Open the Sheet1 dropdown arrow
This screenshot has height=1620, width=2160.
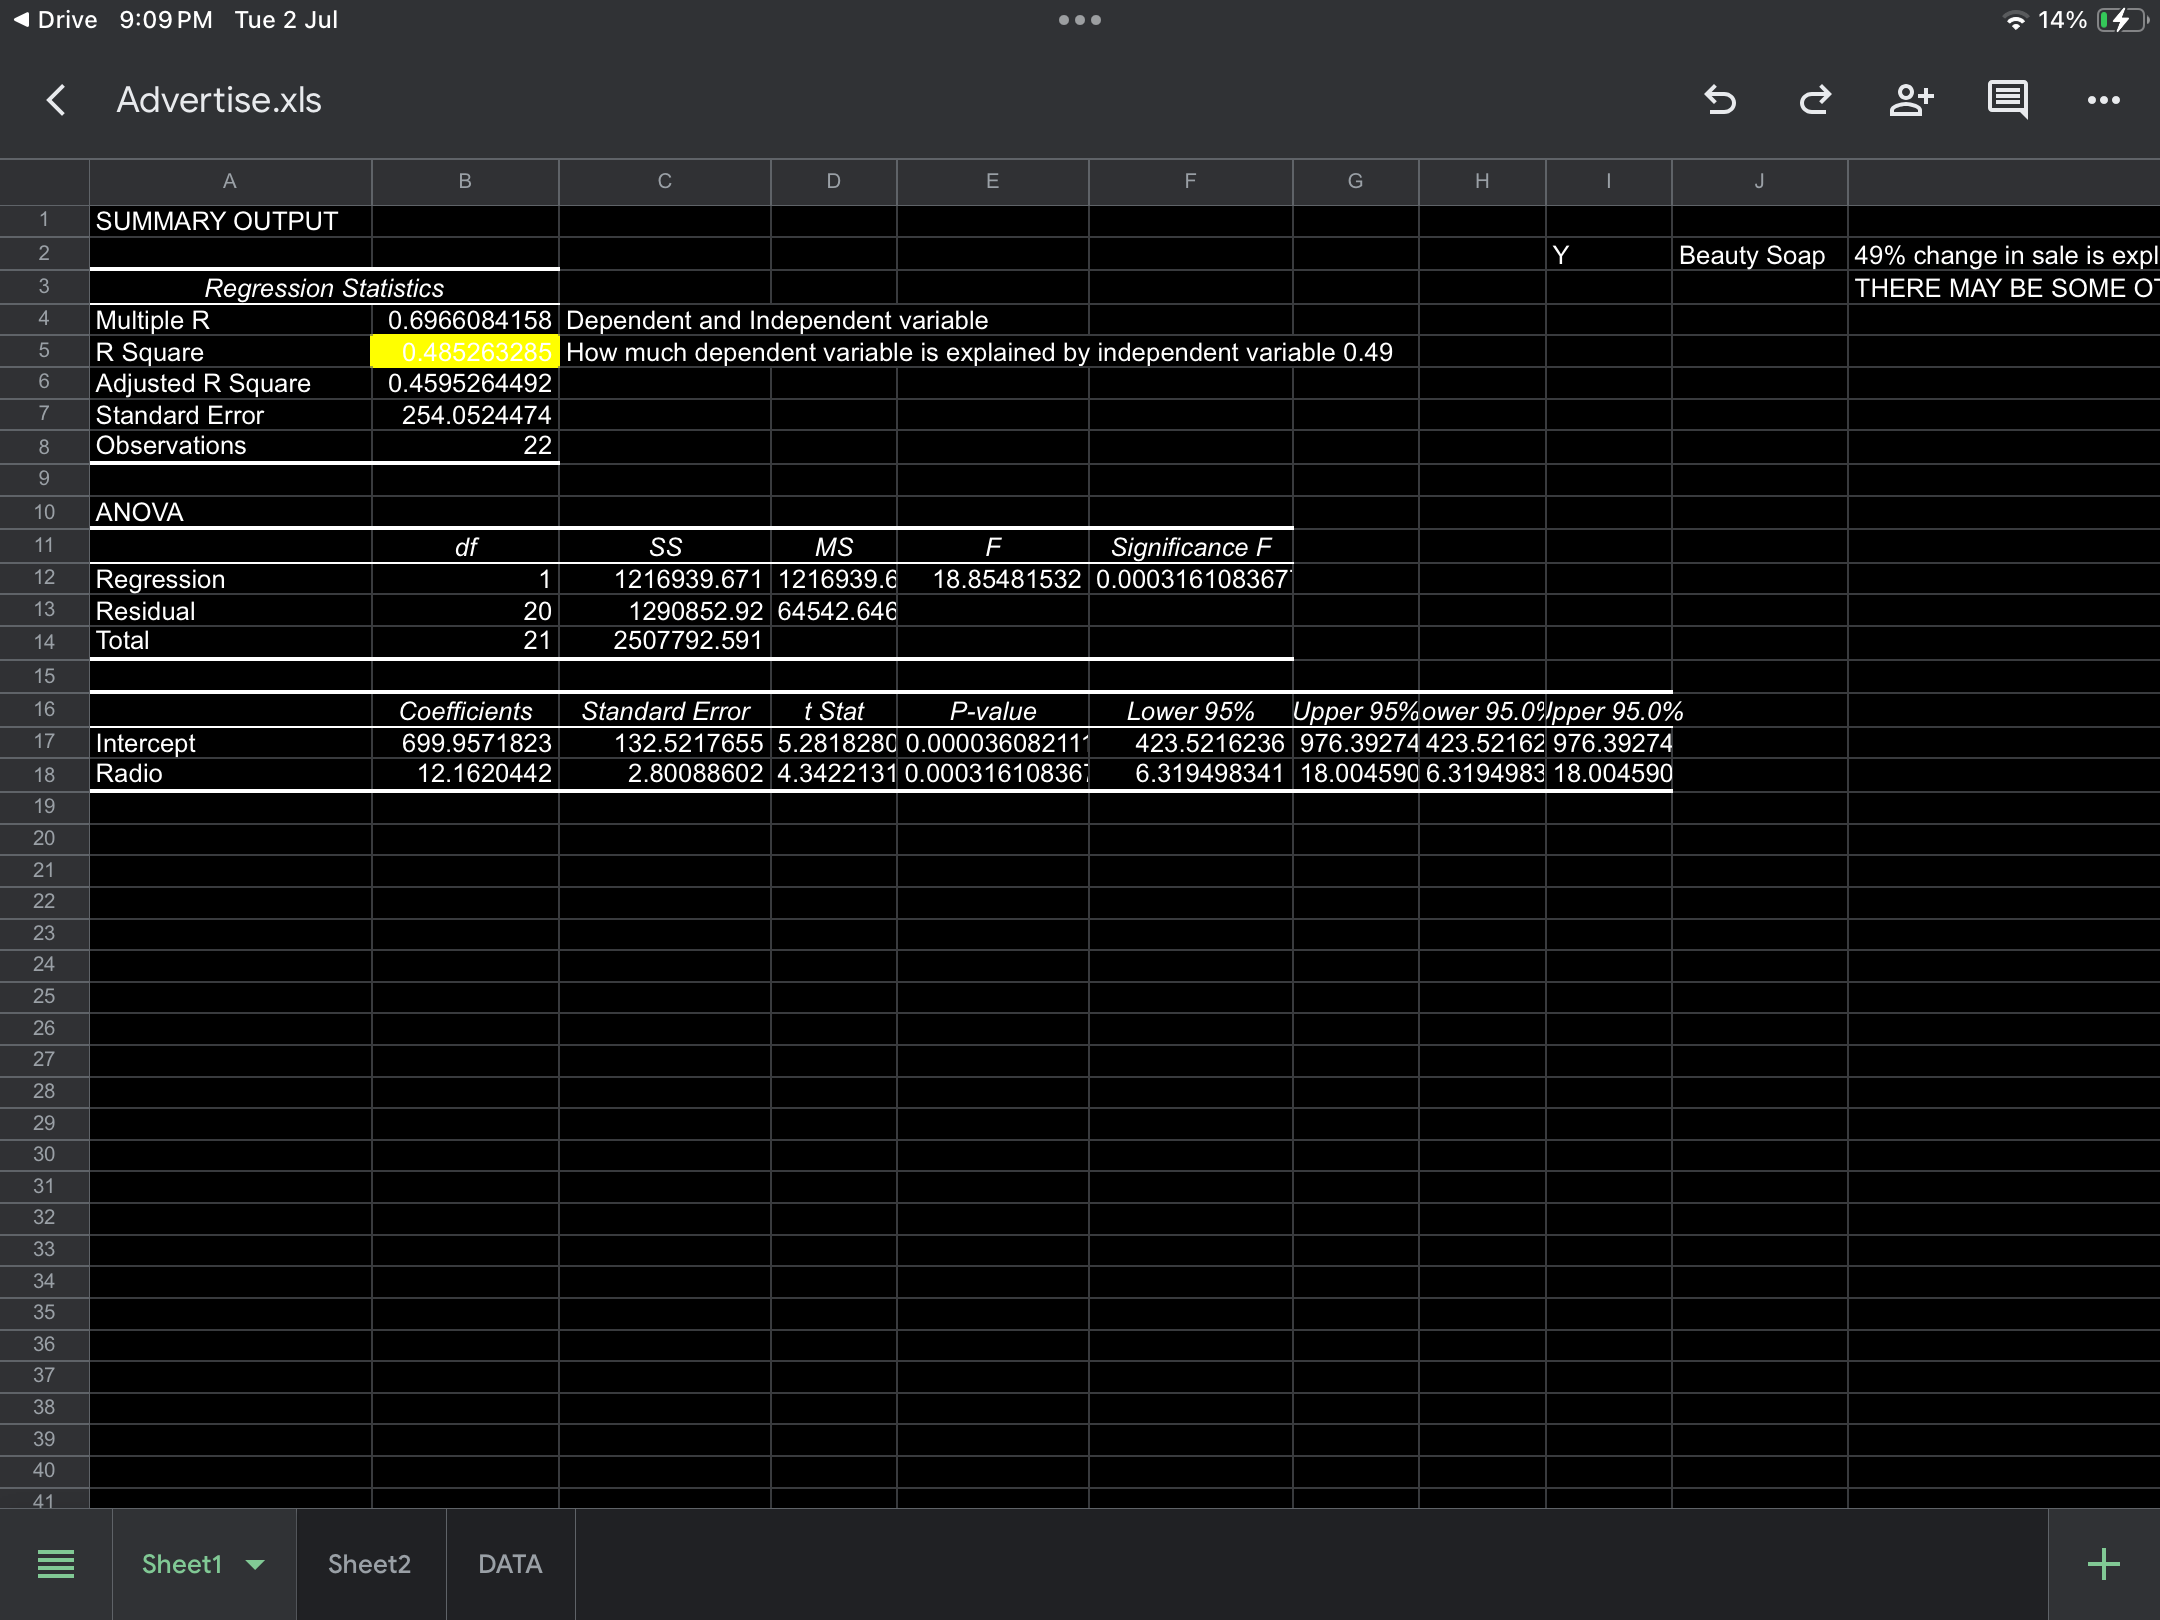tap(253, 1563)
